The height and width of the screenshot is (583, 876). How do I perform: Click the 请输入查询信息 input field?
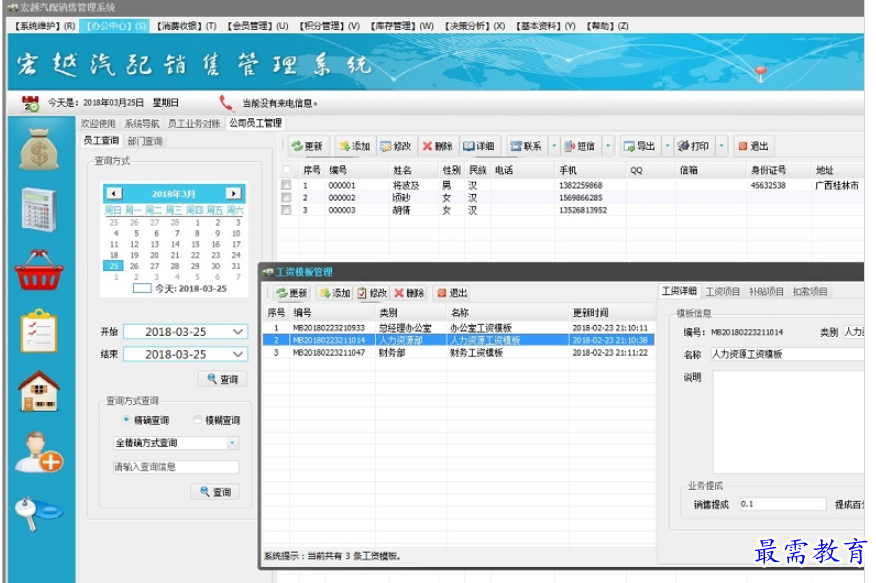176,467
